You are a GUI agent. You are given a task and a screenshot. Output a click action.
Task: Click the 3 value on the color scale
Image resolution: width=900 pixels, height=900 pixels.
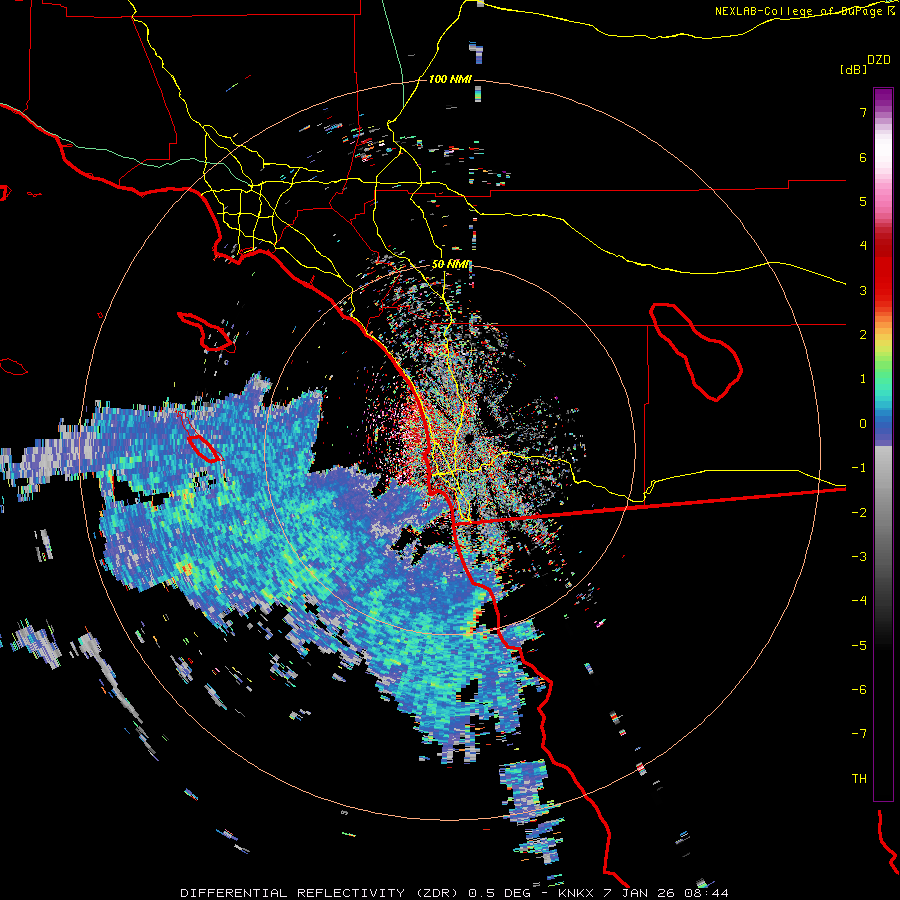tap(863, 290)
